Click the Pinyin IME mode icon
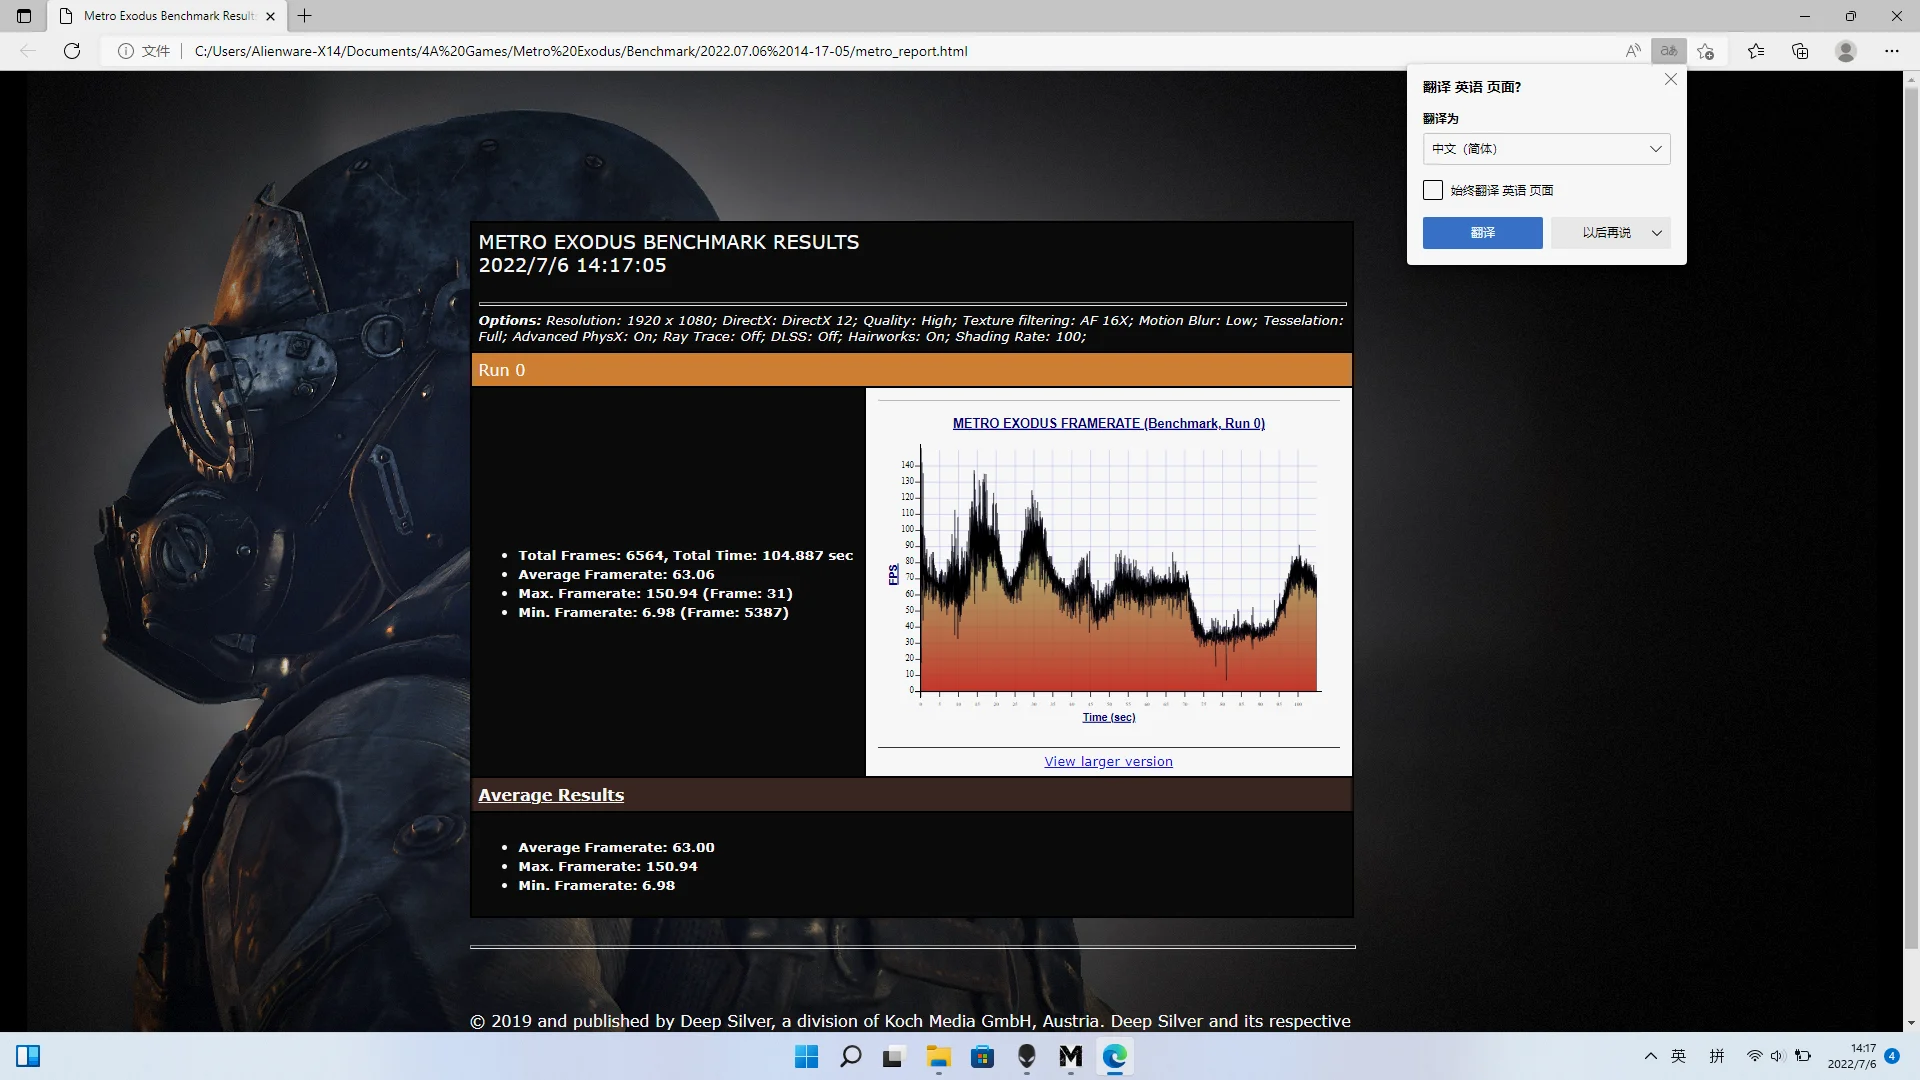This screenshot has width=1920, height=1080. pos(1716,1056)
